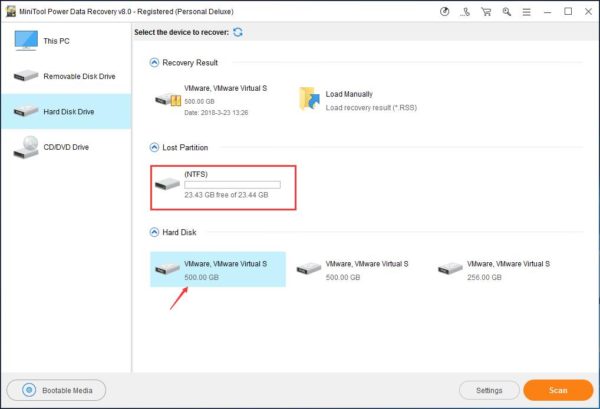The width and height of the screenshot is (600, 409).
Task: Switch to This PC tab
Action: 66,41
